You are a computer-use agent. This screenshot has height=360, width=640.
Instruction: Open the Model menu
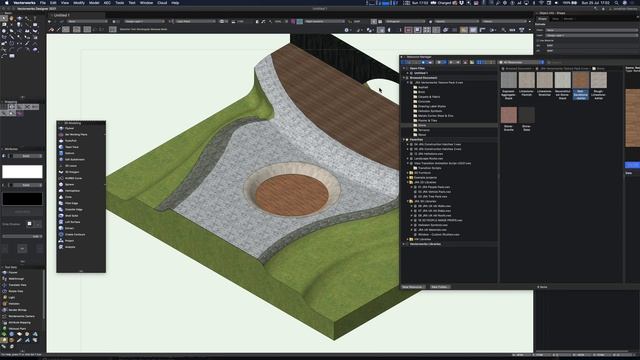click(94, 2)
